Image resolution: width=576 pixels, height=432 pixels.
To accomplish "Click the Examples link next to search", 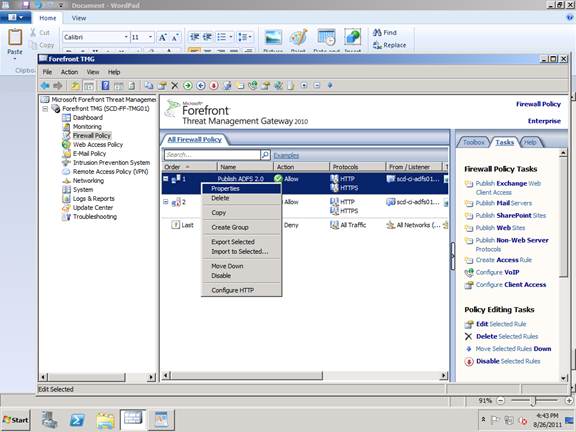I will (x=286, y=155).
